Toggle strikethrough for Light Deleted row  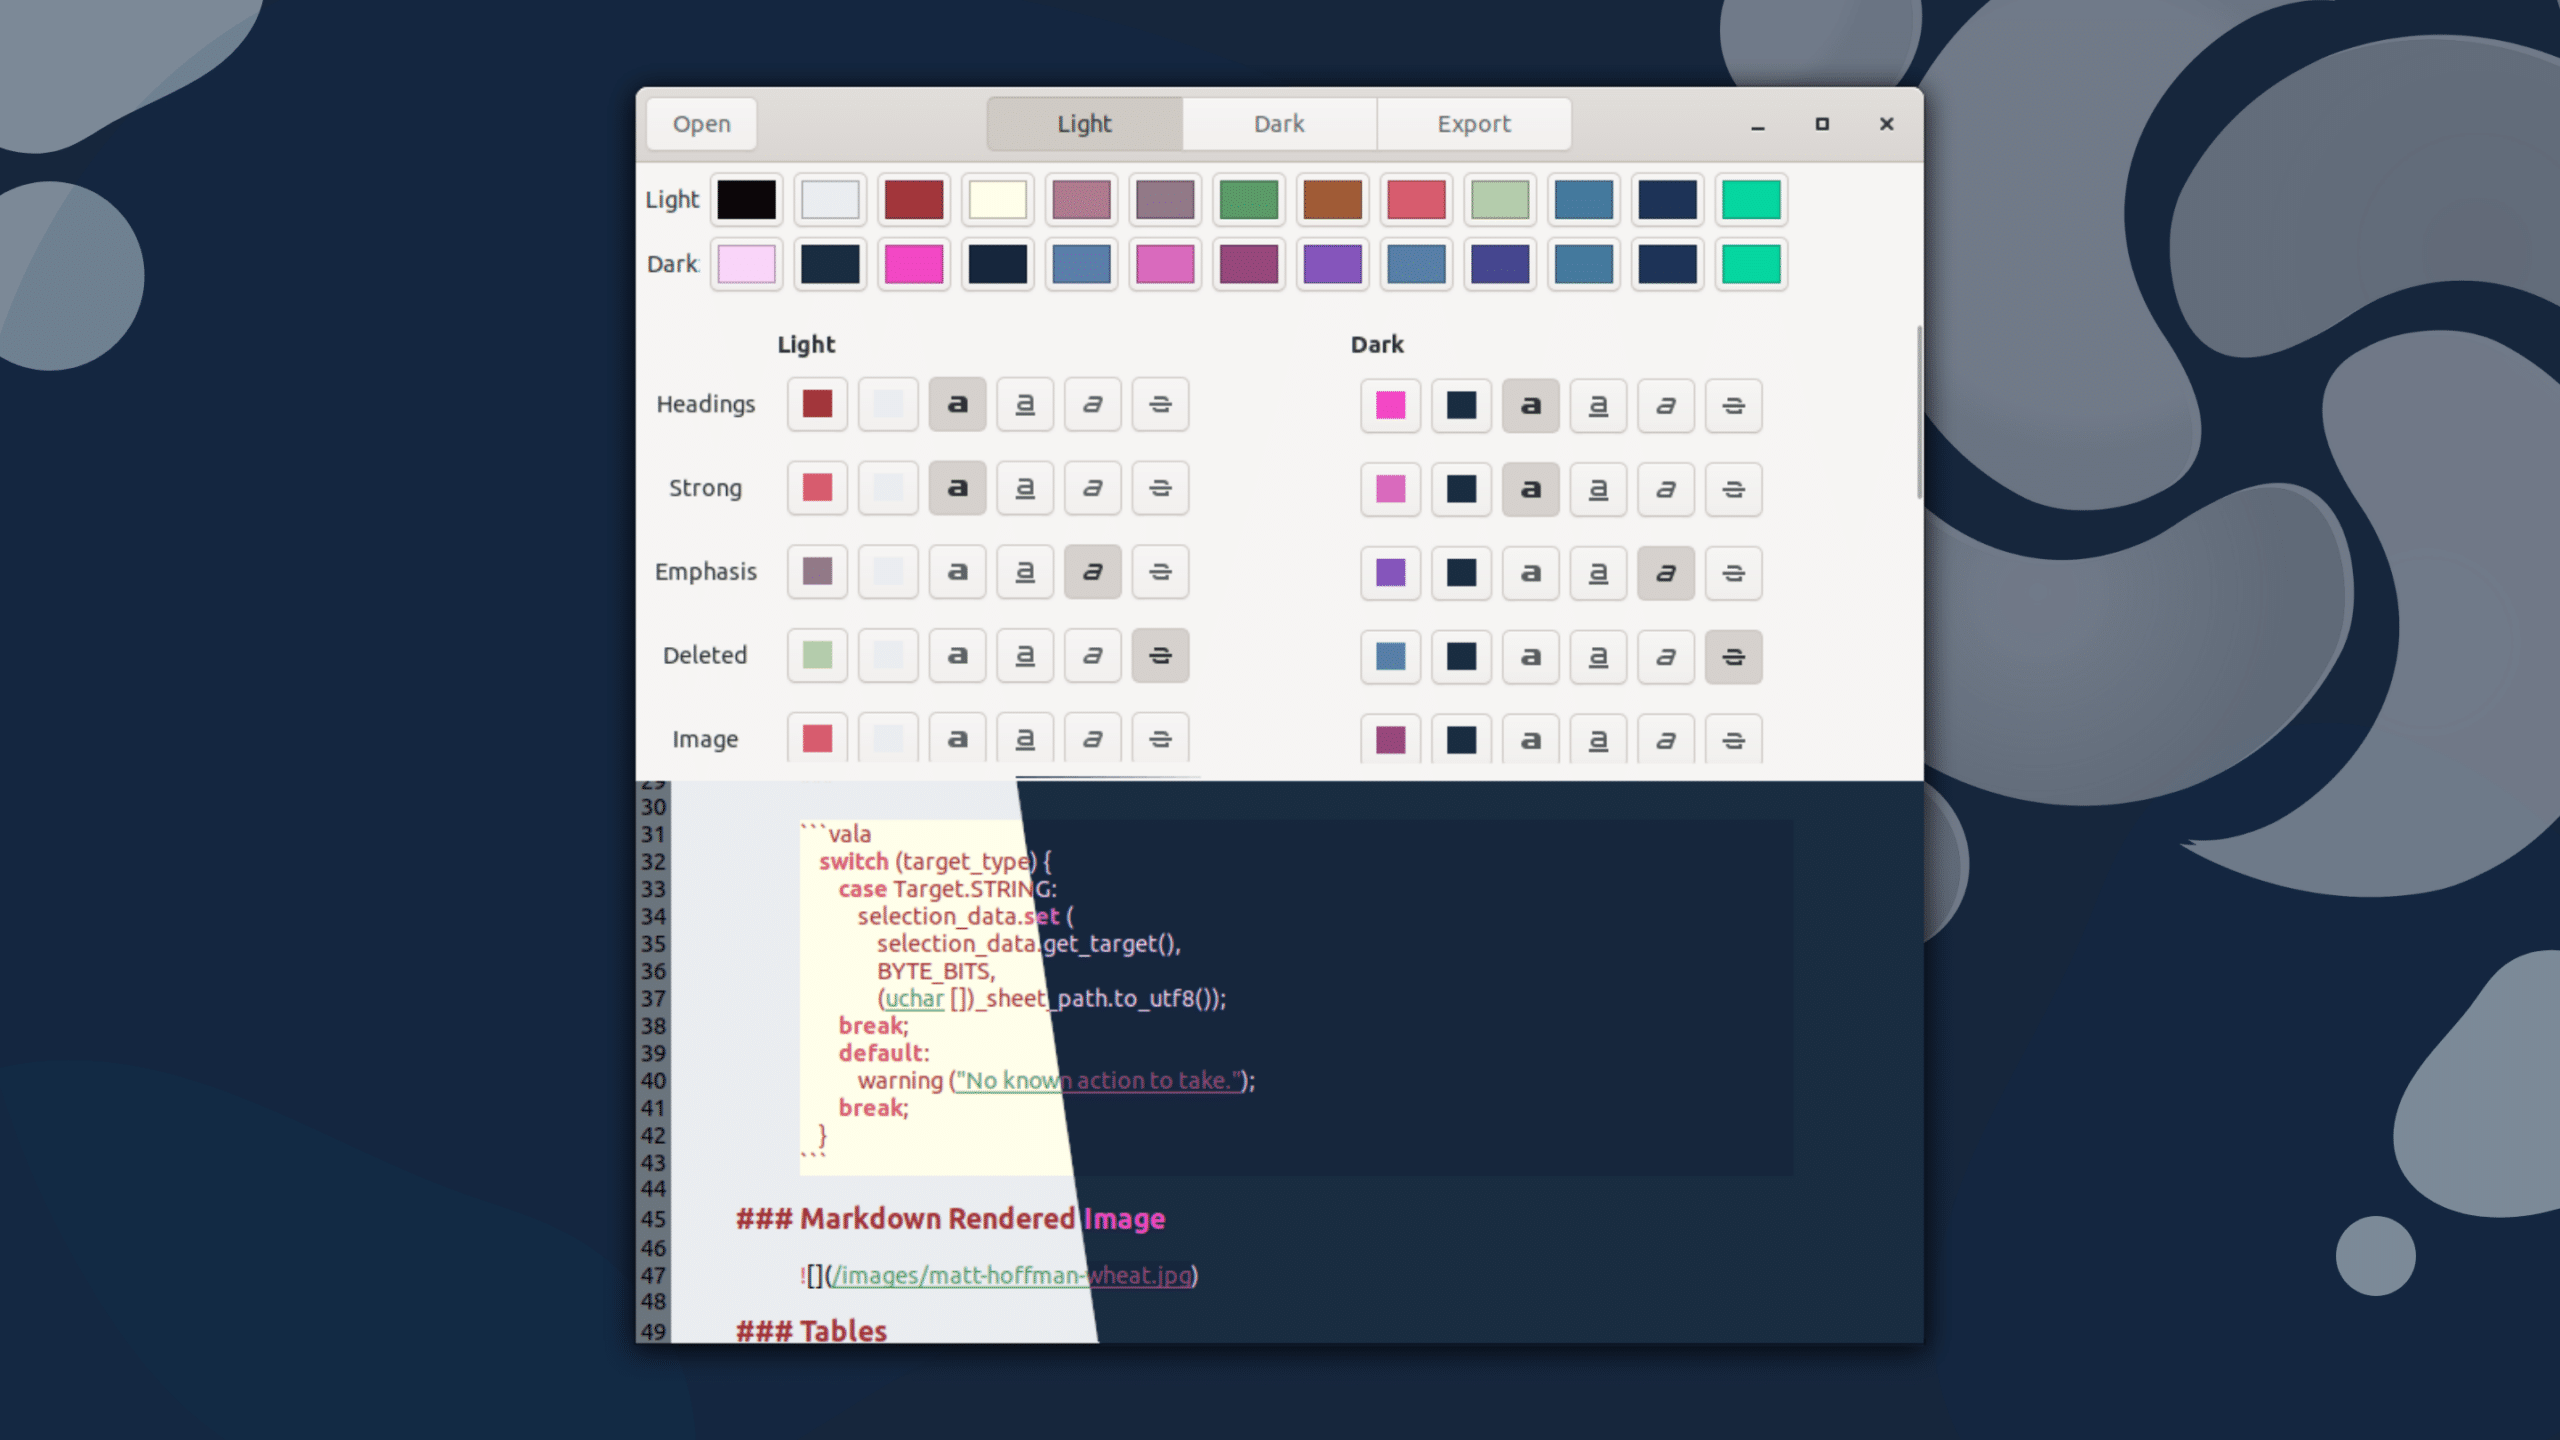click(x=1160, y=656)
